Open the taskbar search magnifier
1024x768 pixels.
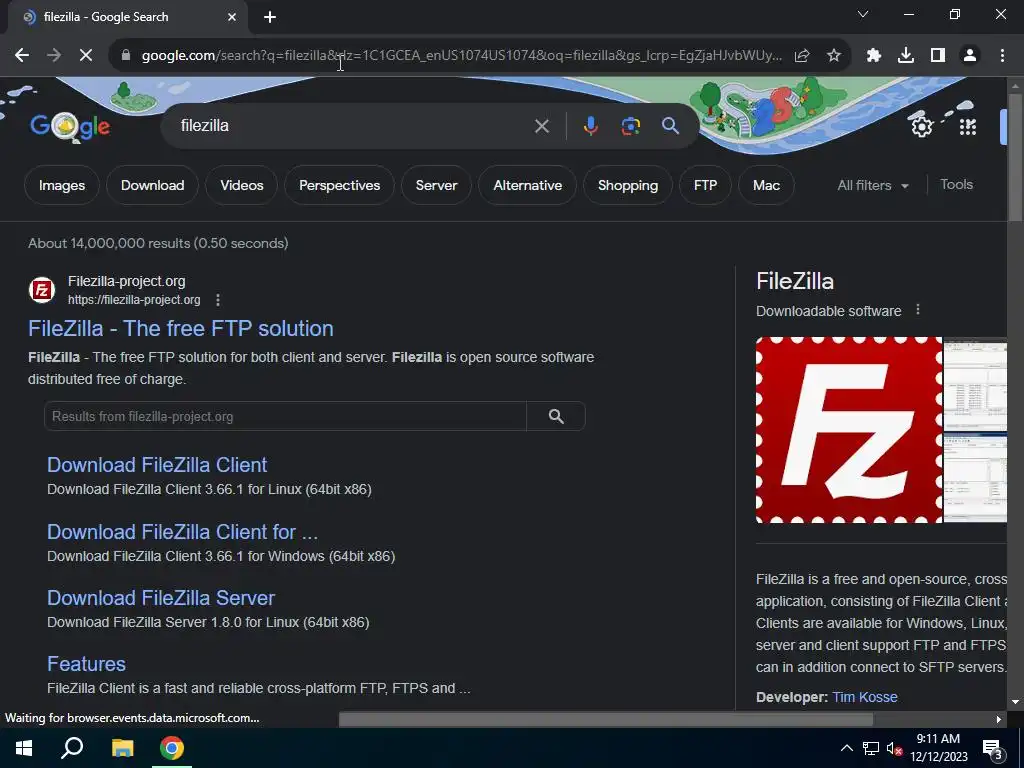72,748
